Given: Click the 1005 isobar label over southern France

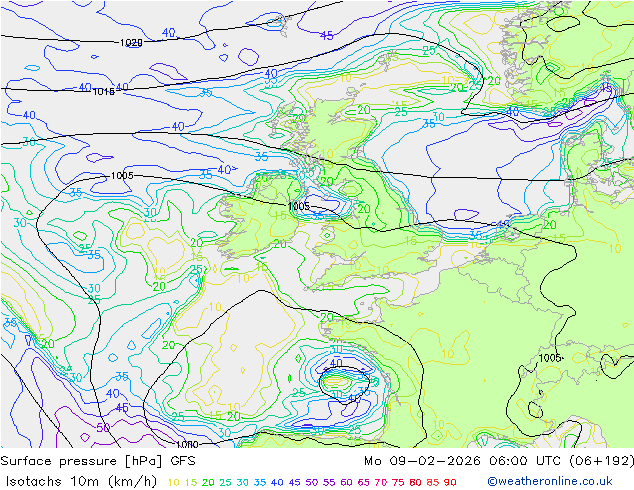Looking at the screenshot, I should (x=550, y=358).
